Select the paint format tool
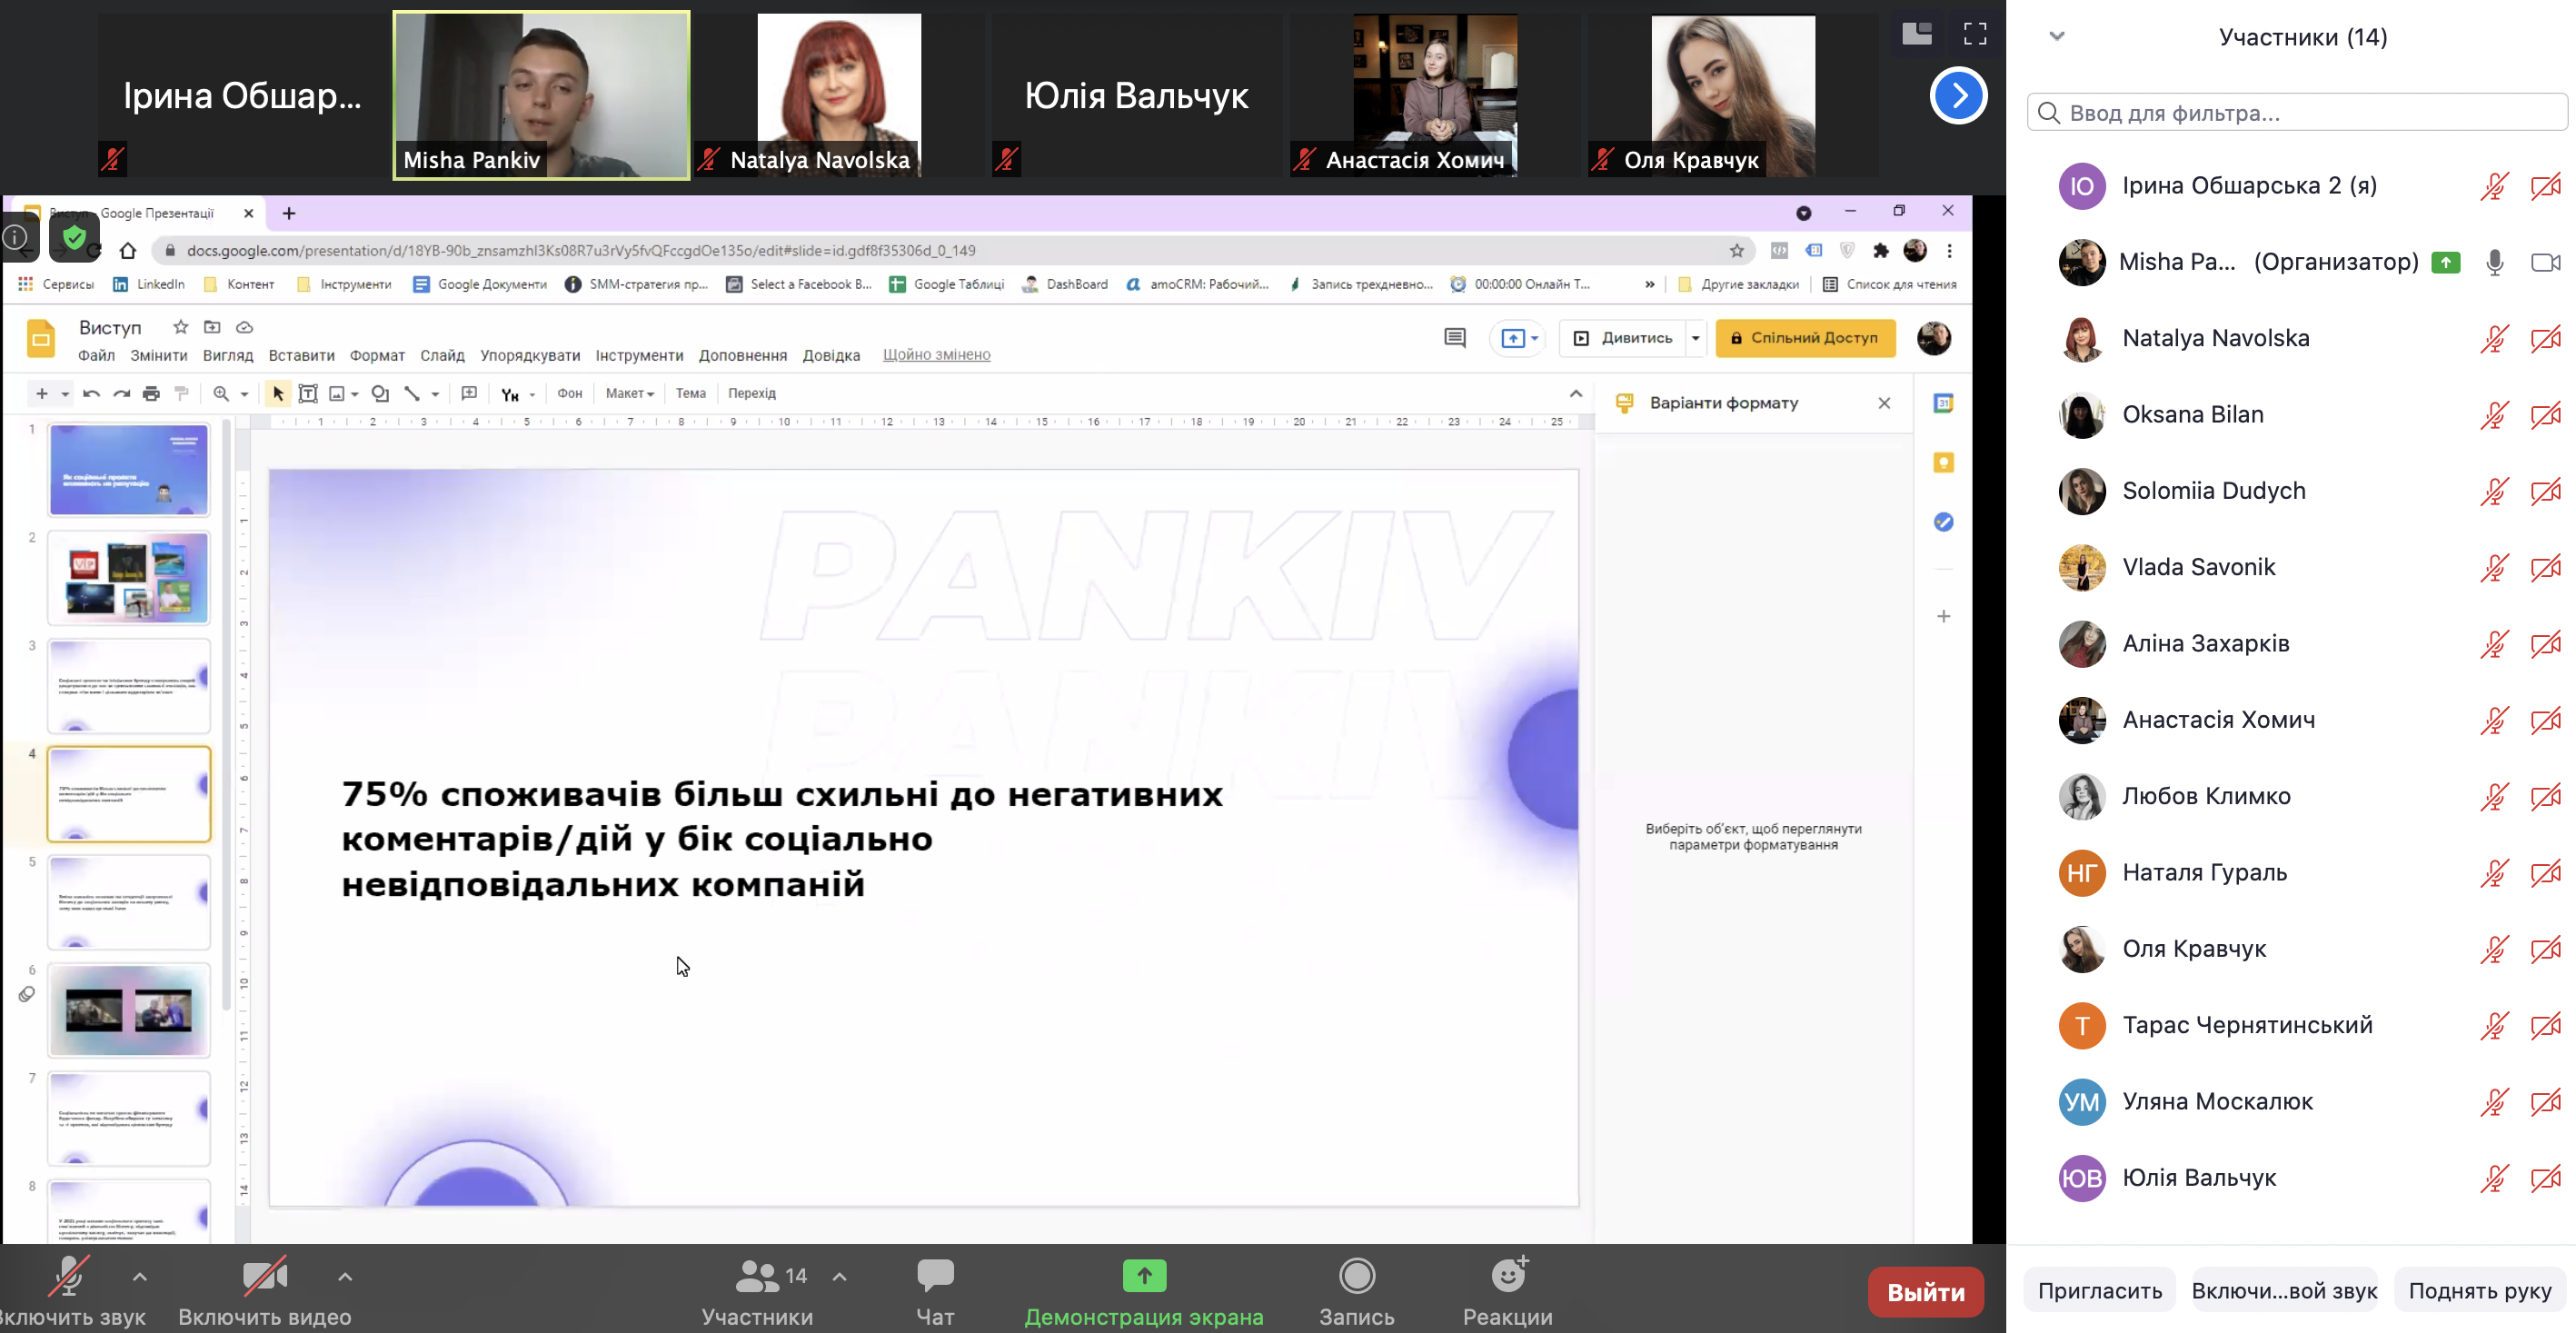Image resolution: width=2576 pixels, height=1333 pixels. pyautogui.click(x=181, y=394)
